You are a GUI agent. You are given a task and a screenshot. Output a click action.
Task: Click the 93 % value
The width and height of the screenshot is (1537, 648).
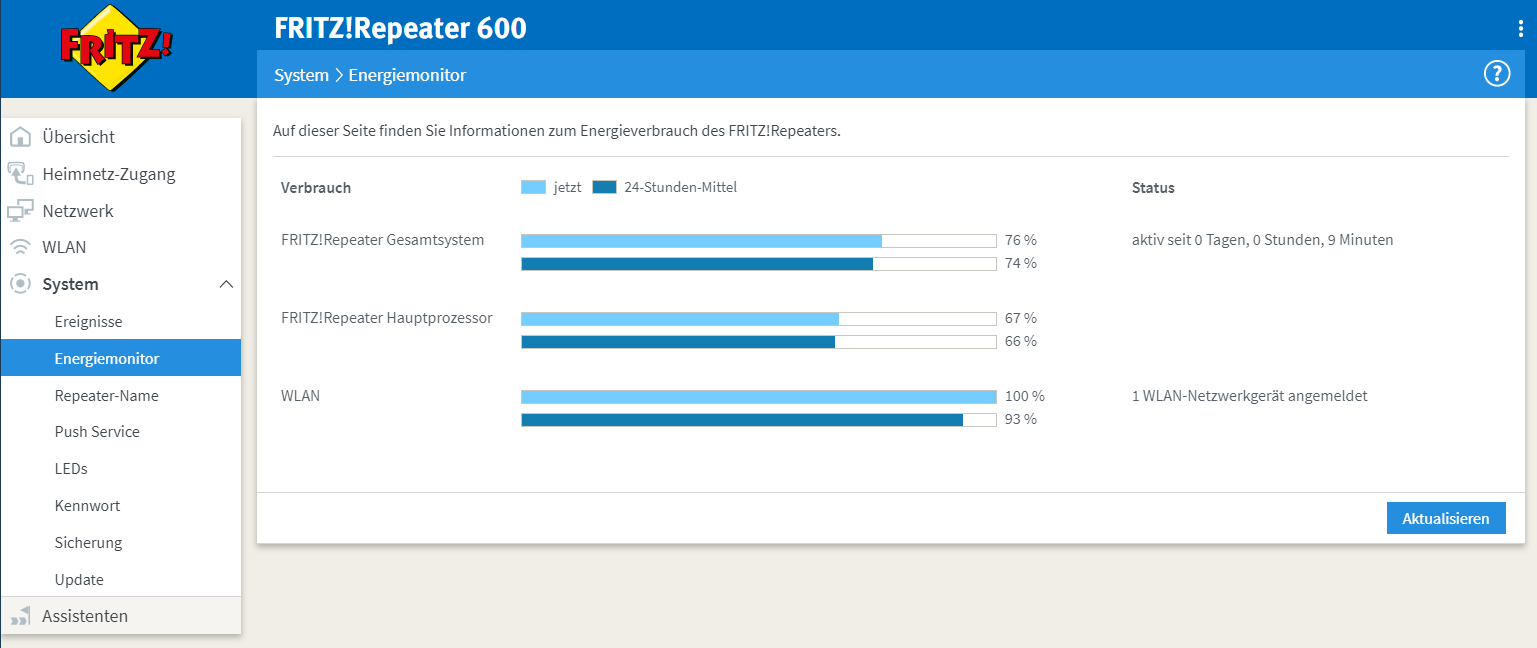pyautogui.click(x=1021, y=419)
